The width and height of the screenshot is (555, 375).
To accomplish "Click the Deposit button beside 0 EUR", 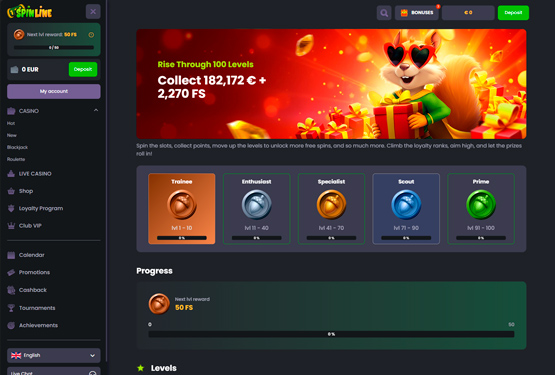I will tap(83, 69).
